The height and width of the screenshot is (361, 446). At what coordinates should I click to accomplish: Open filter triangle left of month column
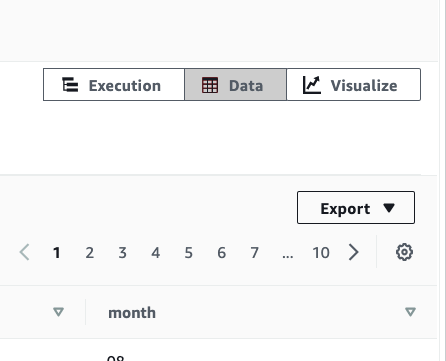[x=58, y=312]
